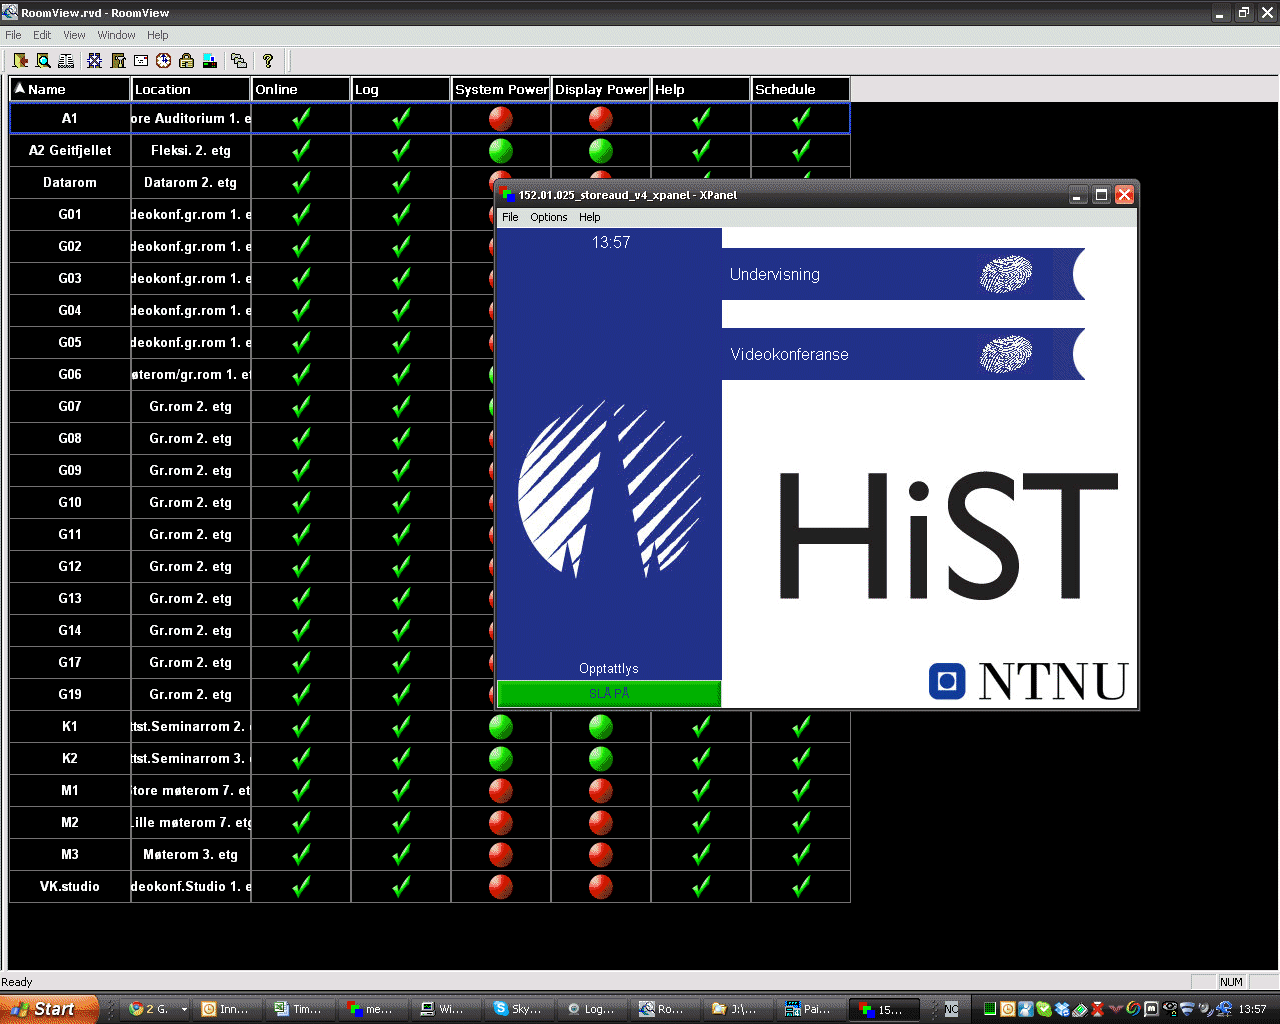Select the K2 room name cell
Viewport: 1280px width, 1024px height.
click(x=70, y=758)
